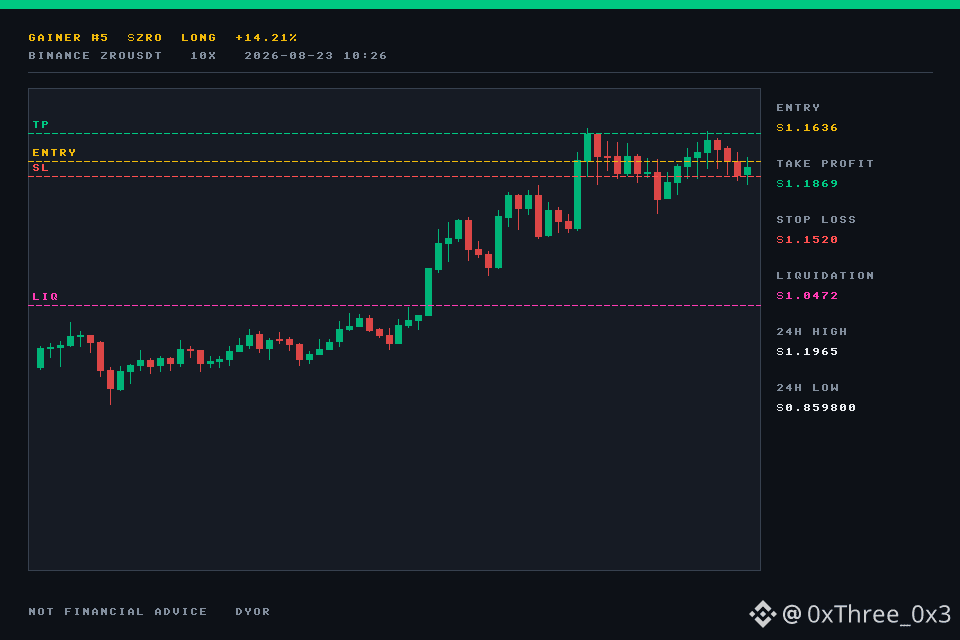
Task: Click 'BINANCE ZROUSDT' exchange pair text
Action: (x=95, y=56)
